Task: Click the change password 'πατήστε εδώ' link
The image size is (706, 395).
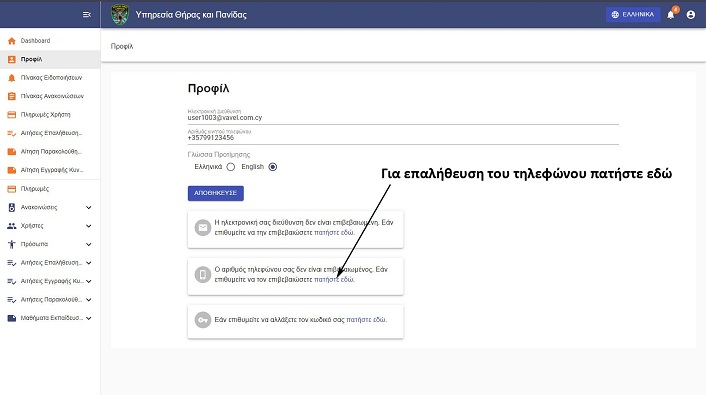Action: pyautogui.click(x=367, y=320)
